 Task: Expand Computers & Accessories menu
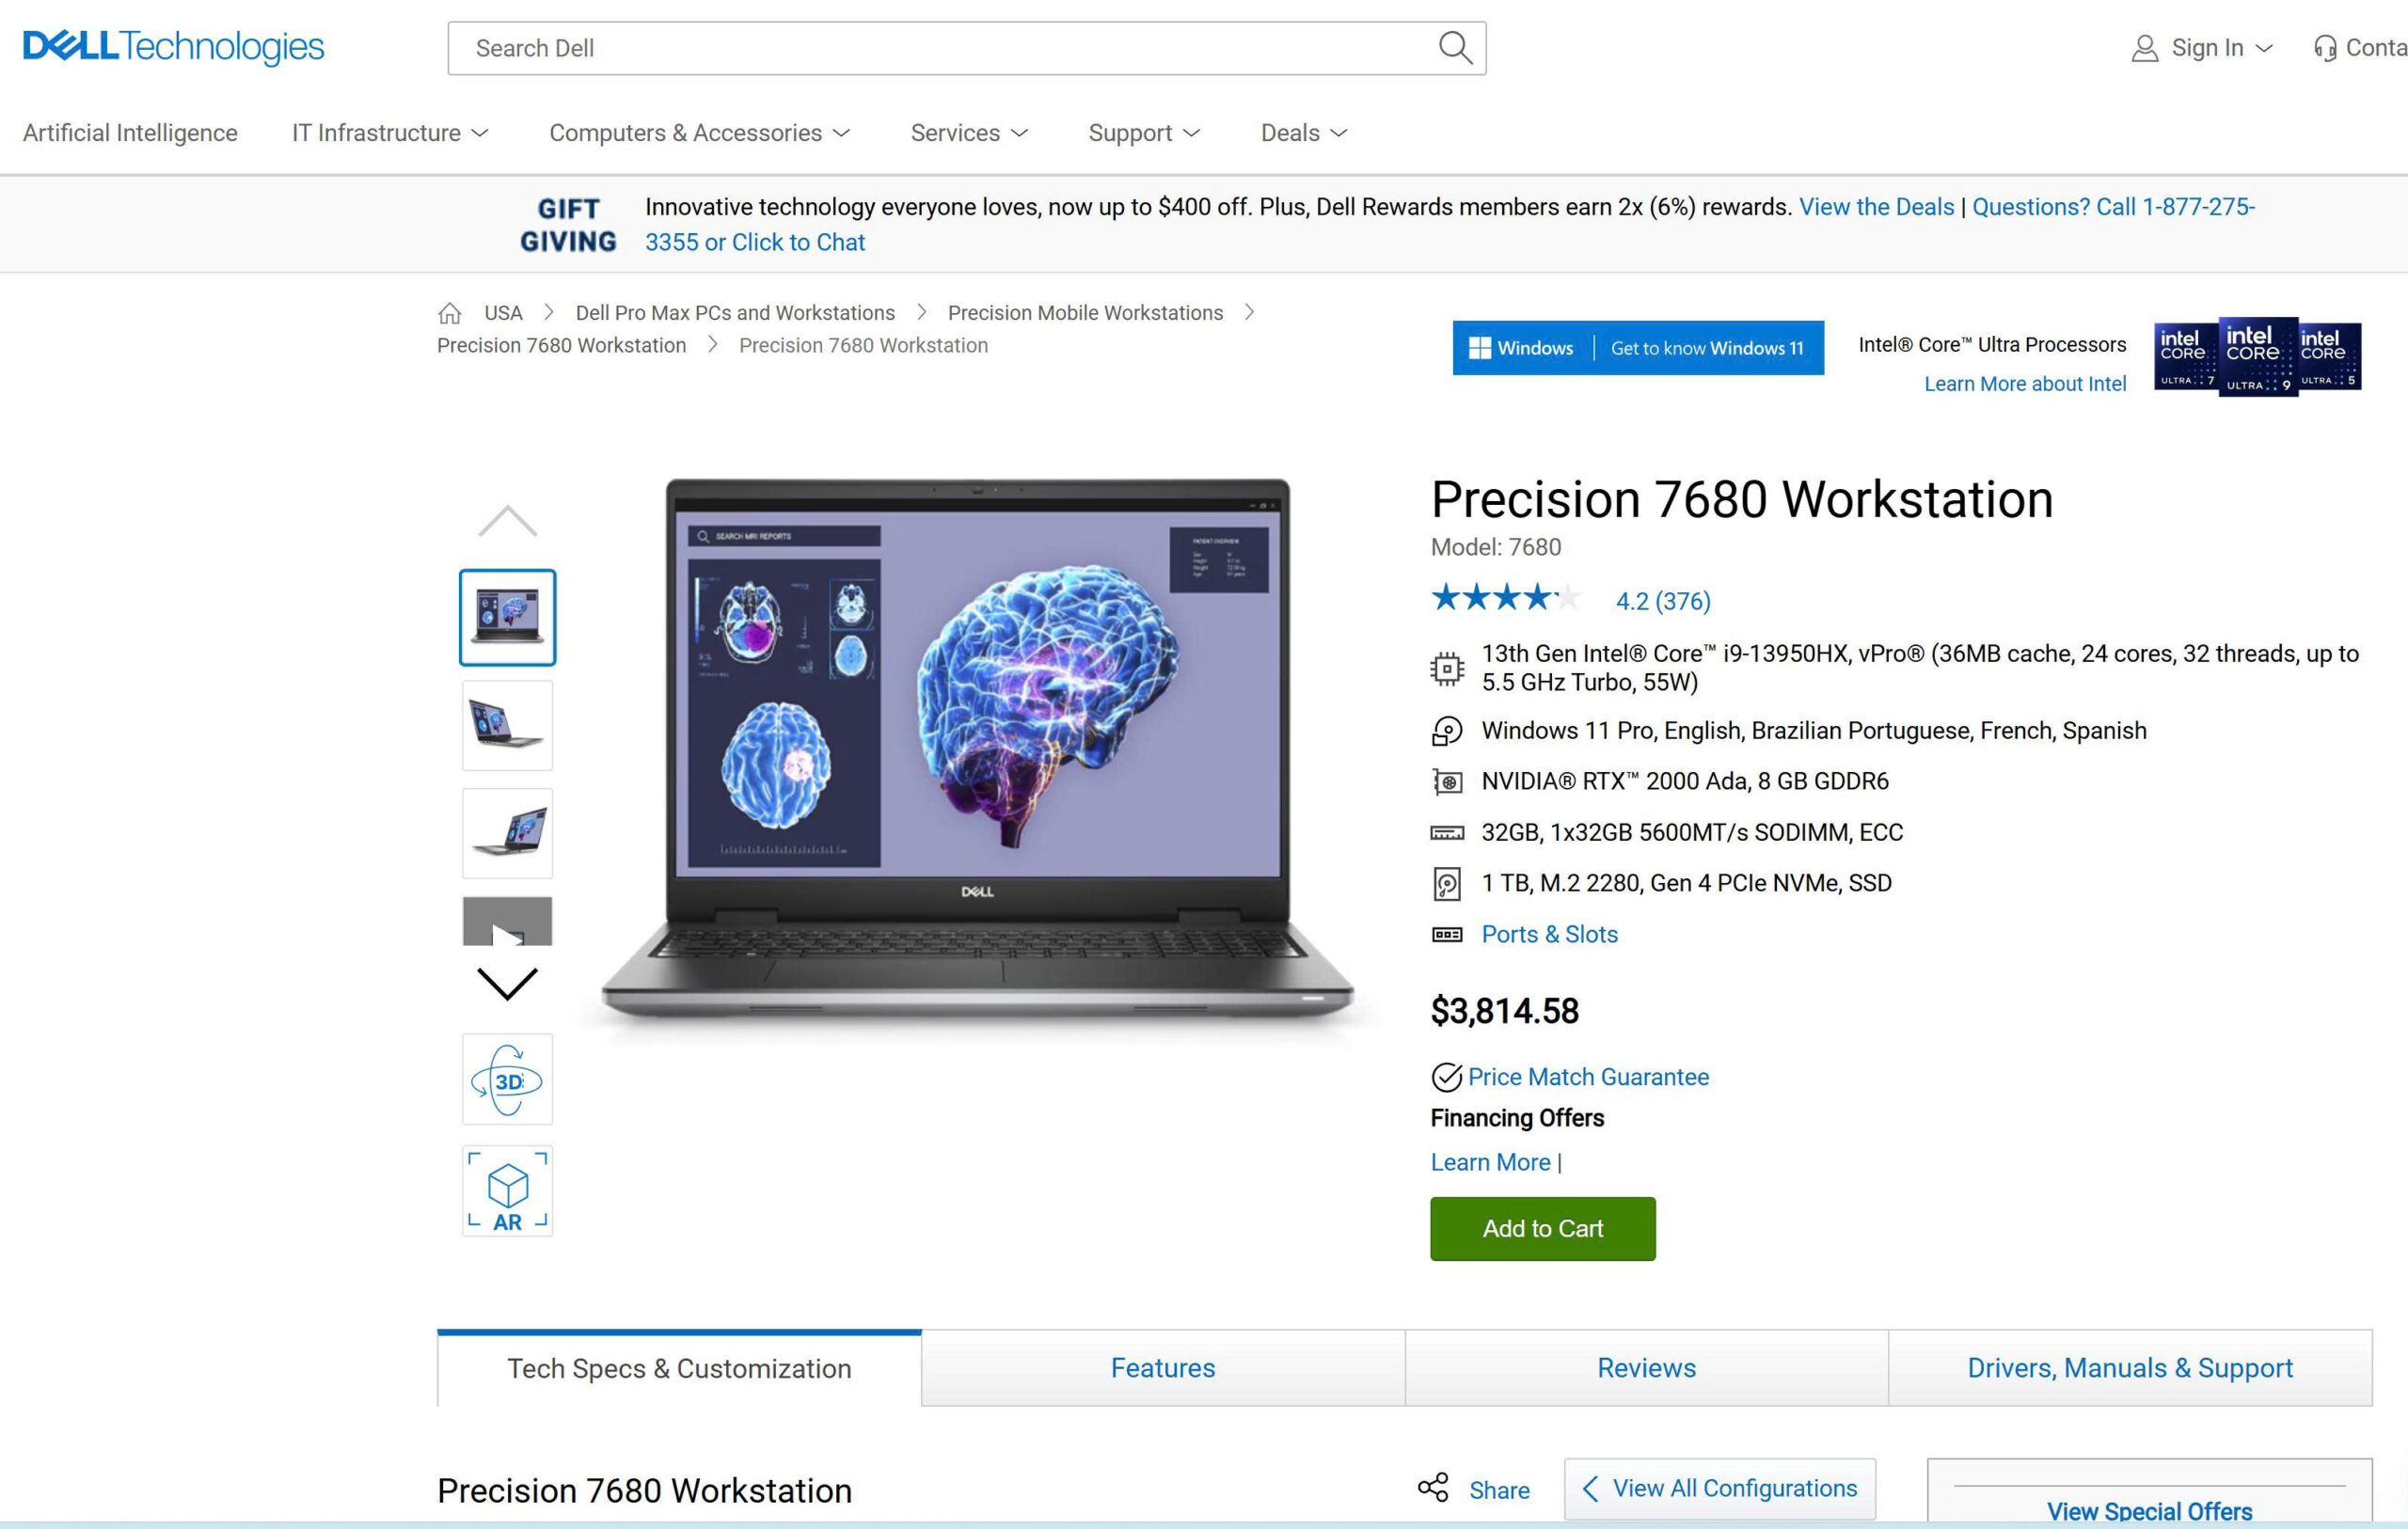[x=699, y=133]
